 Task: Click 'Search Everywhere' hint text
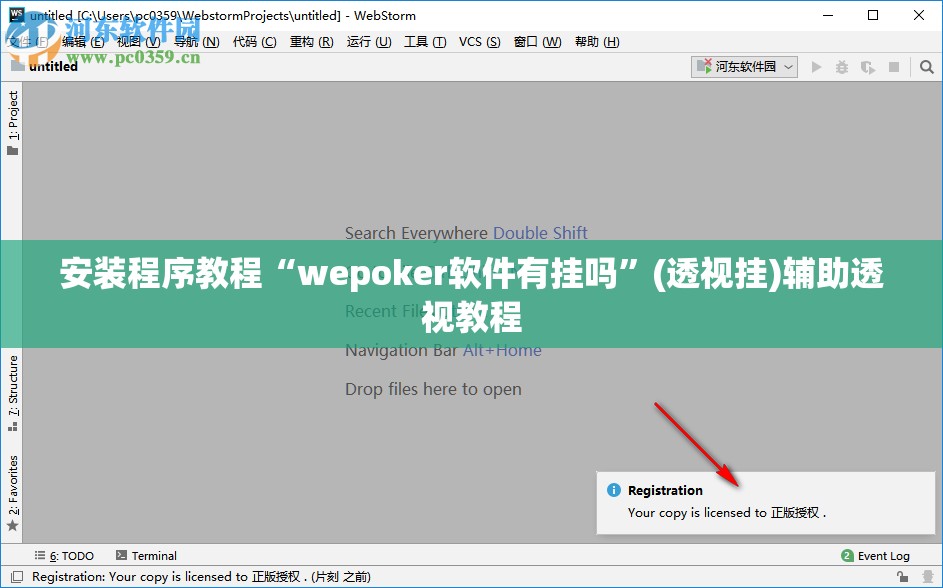tap(416, 233)
